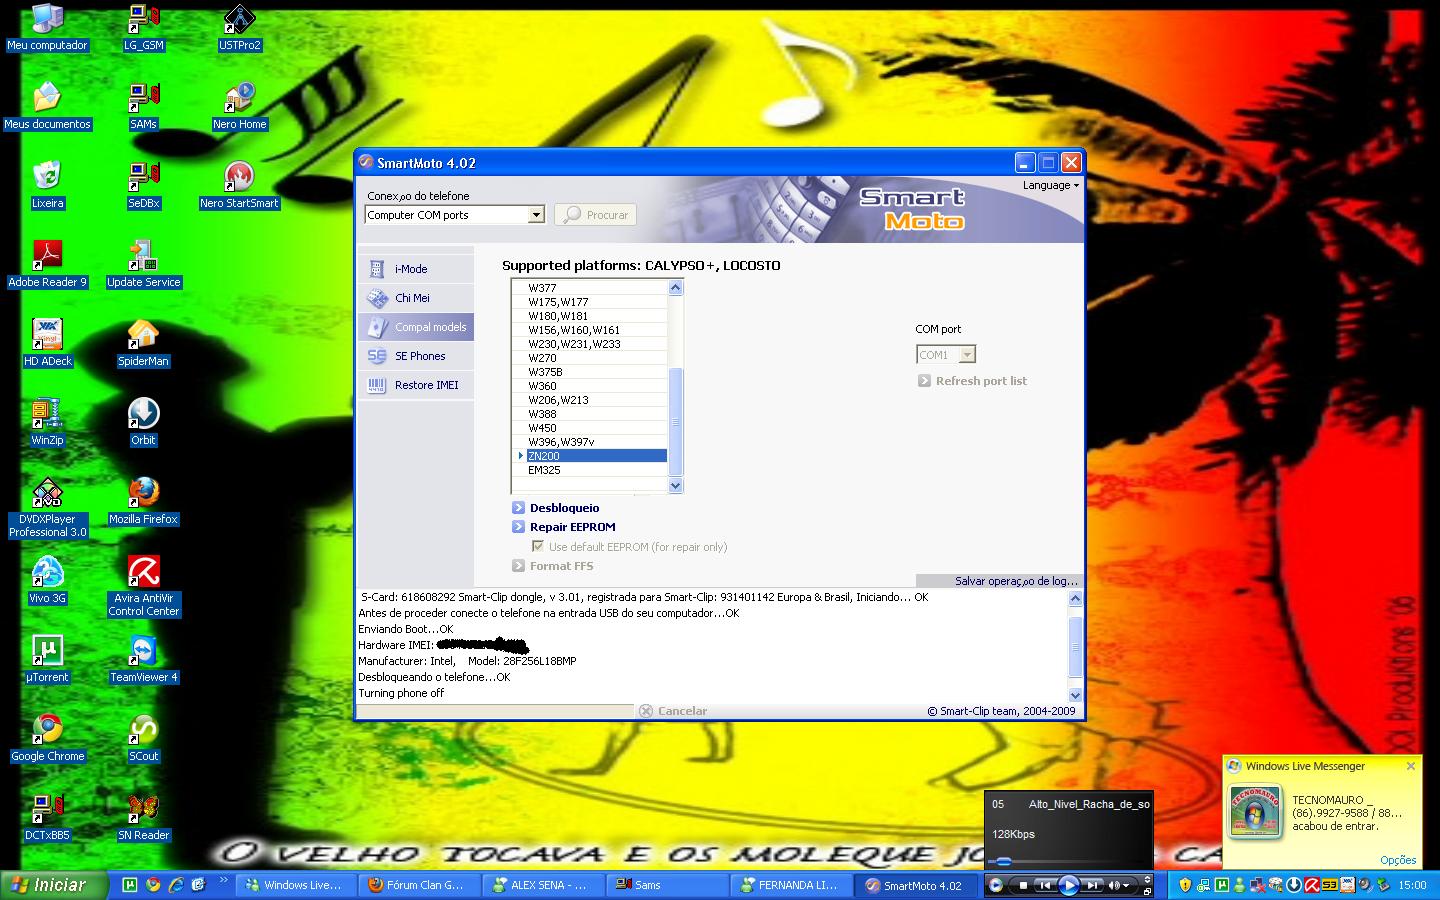This screenshot has height=900, width=1440.
Task: Open Mozilla Firefox desktop icon
Action: [144, 502]
